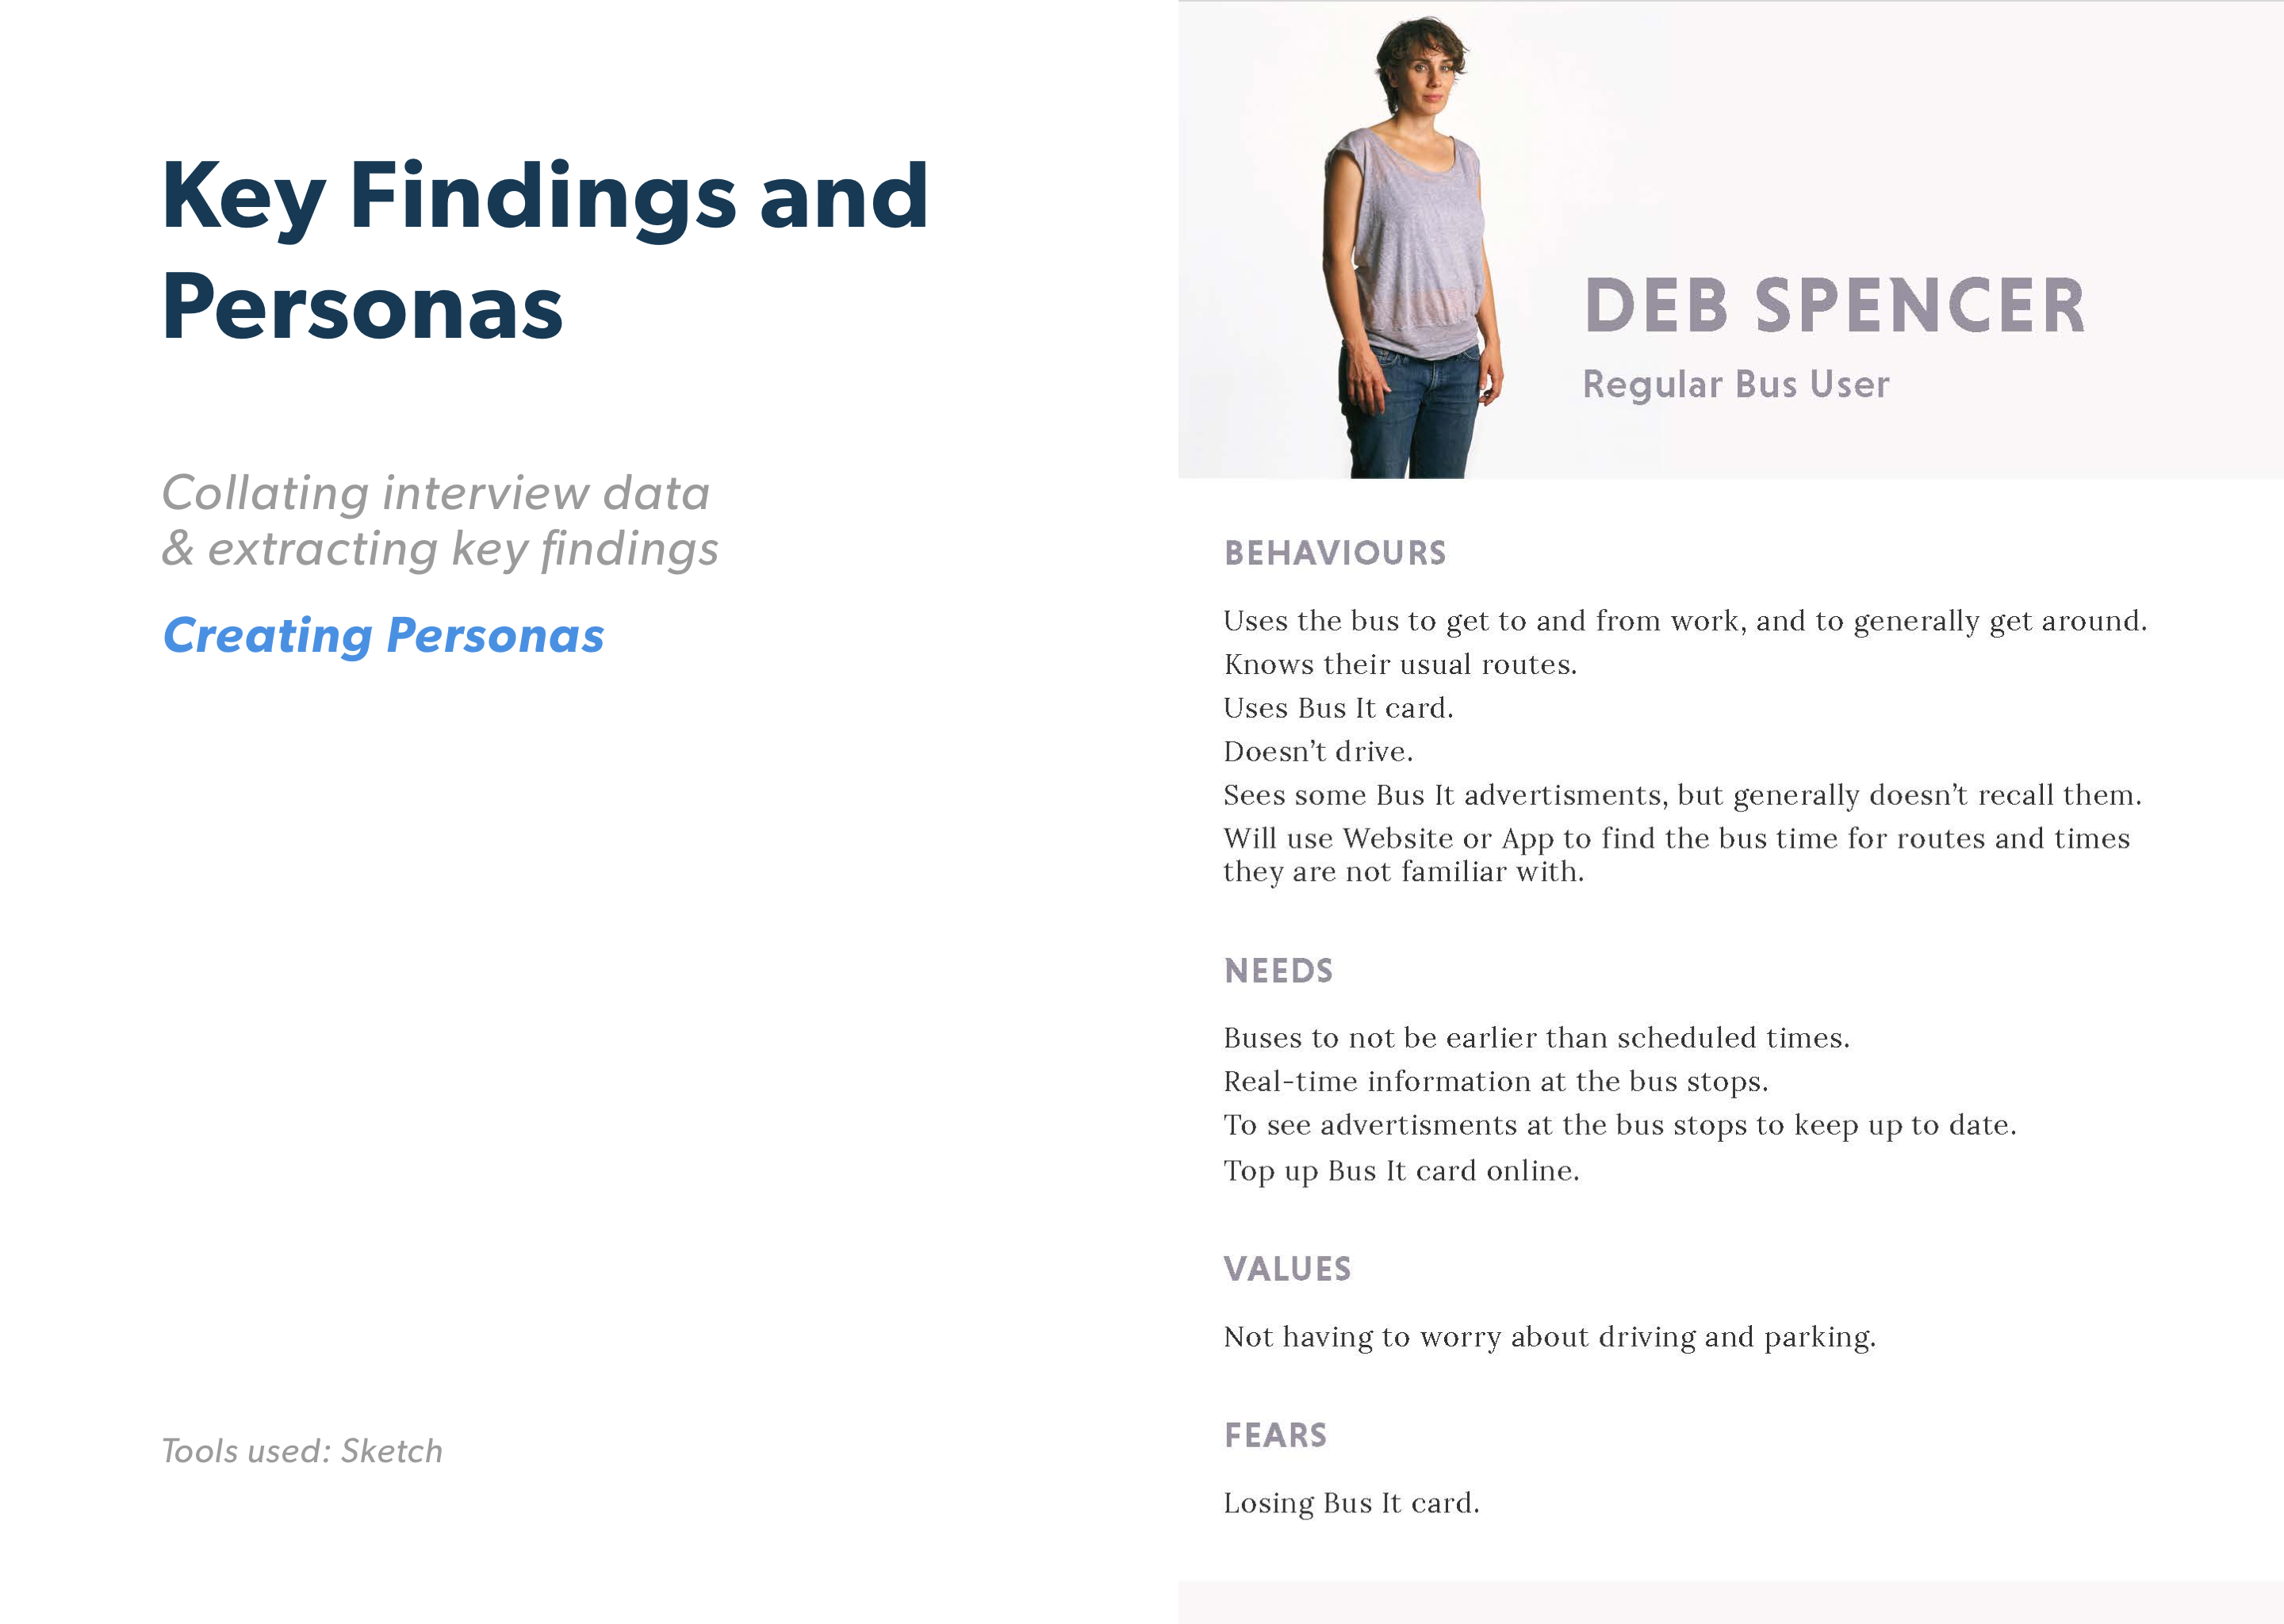Select "Real-time information at the bus stops."
The image size is (2284, 1624).
point(1495,1082)
